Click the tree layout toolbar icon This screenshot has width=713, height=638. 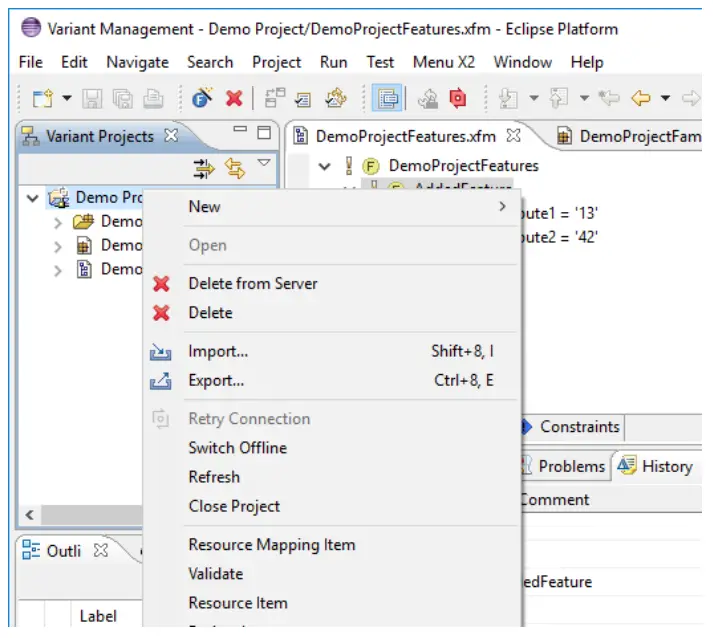[x=275, y=98]
